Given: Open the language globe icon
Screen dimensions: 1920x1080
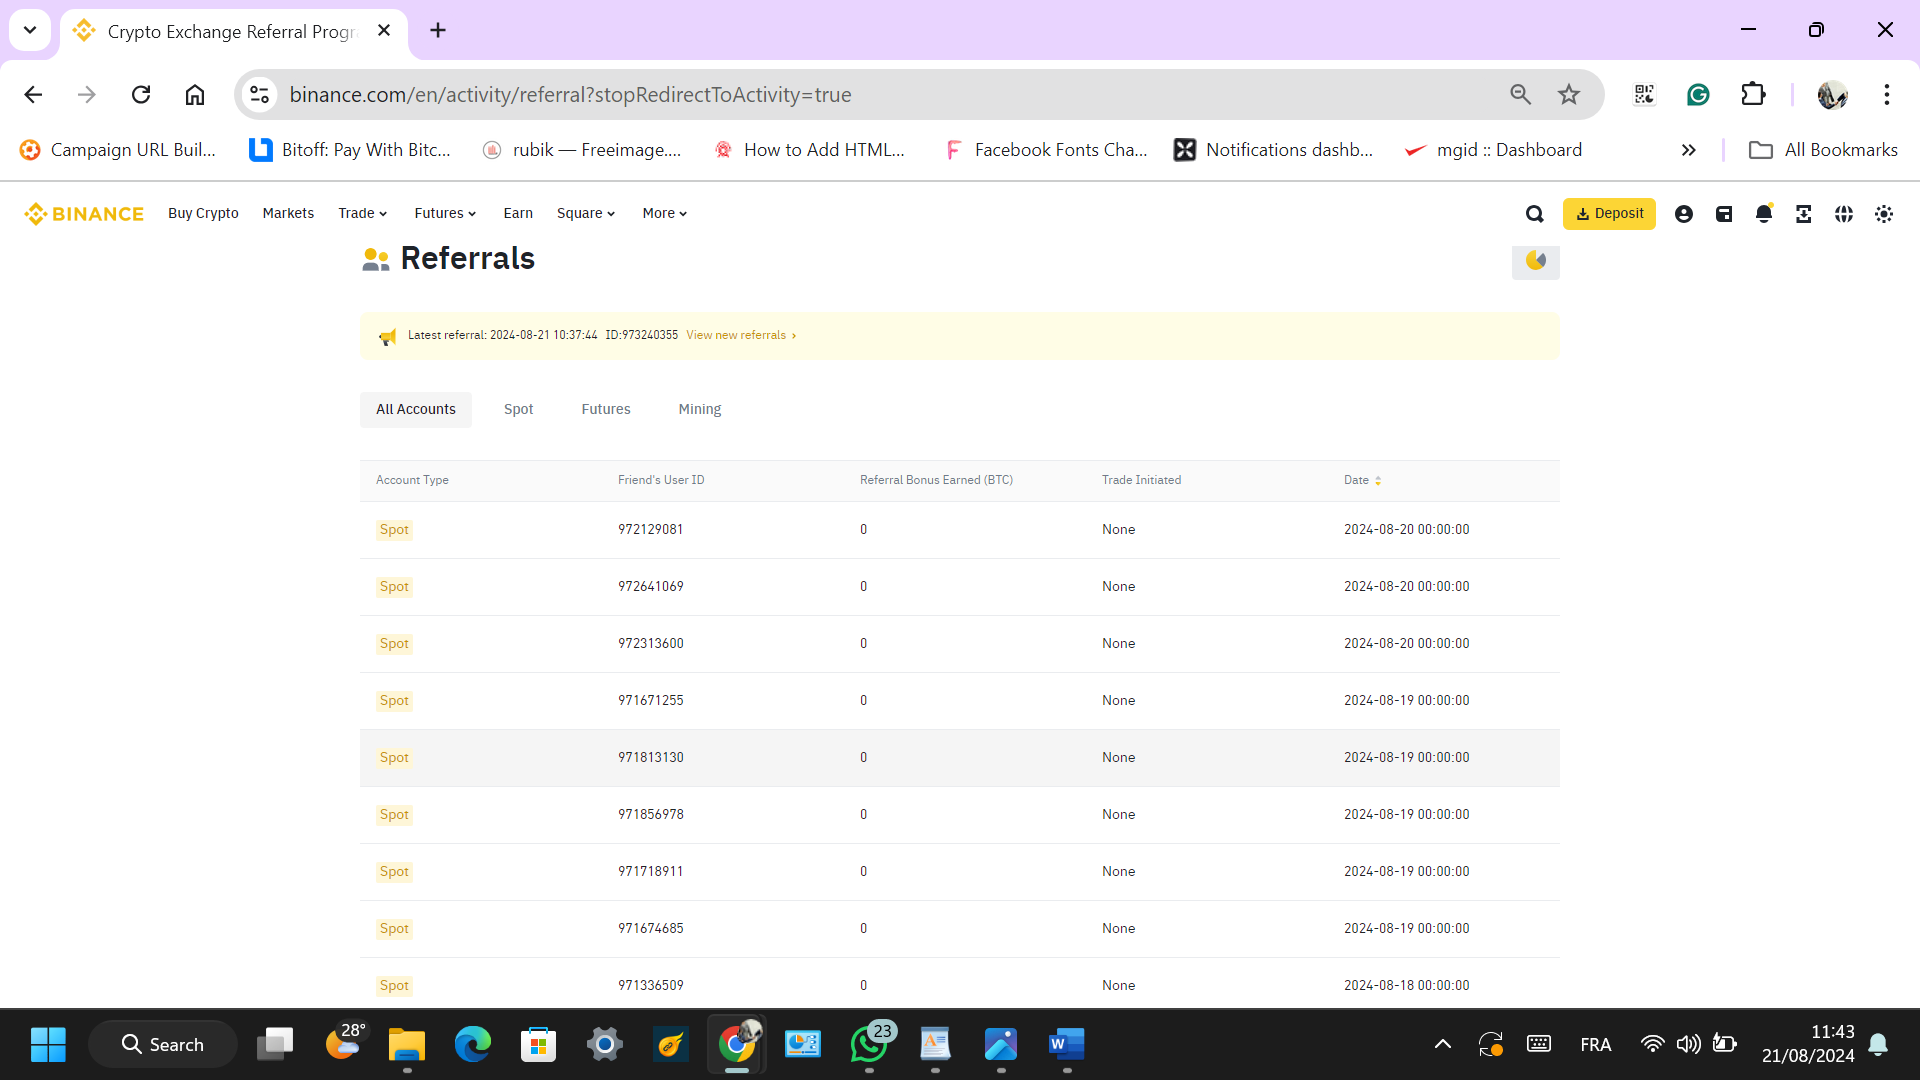Looking at the screenshot, I should pyautogui.click(x=1844, y=214).
